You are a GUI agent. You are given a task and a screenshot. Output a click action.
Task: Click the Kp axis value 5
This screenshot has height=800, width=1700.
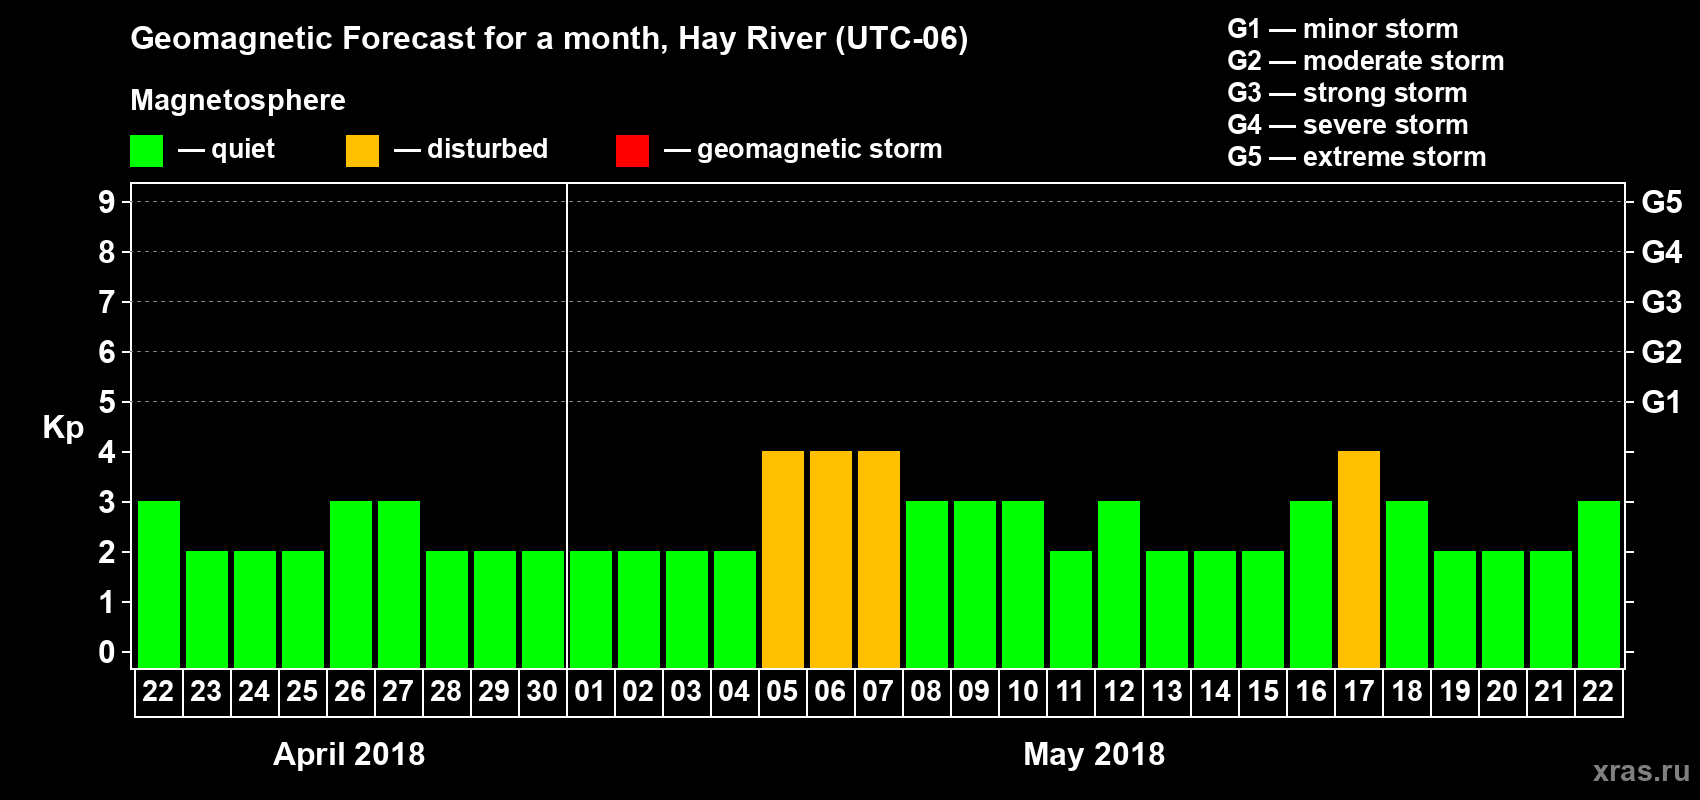pos(107,402)
